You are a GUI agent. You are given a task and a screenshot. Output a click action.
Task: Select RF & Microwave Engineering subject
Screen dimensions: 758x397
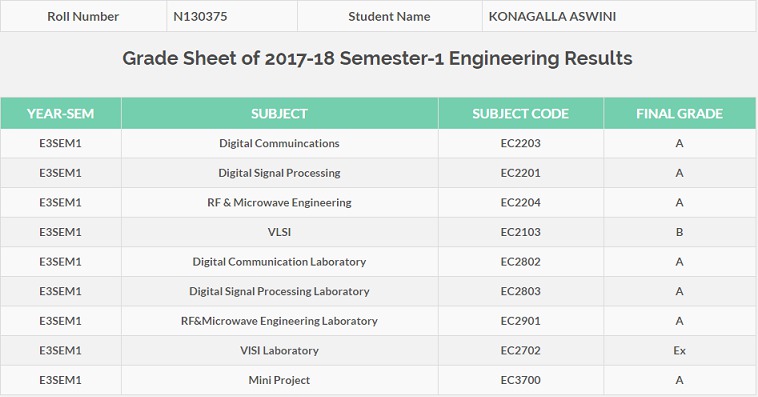point(279,203)
